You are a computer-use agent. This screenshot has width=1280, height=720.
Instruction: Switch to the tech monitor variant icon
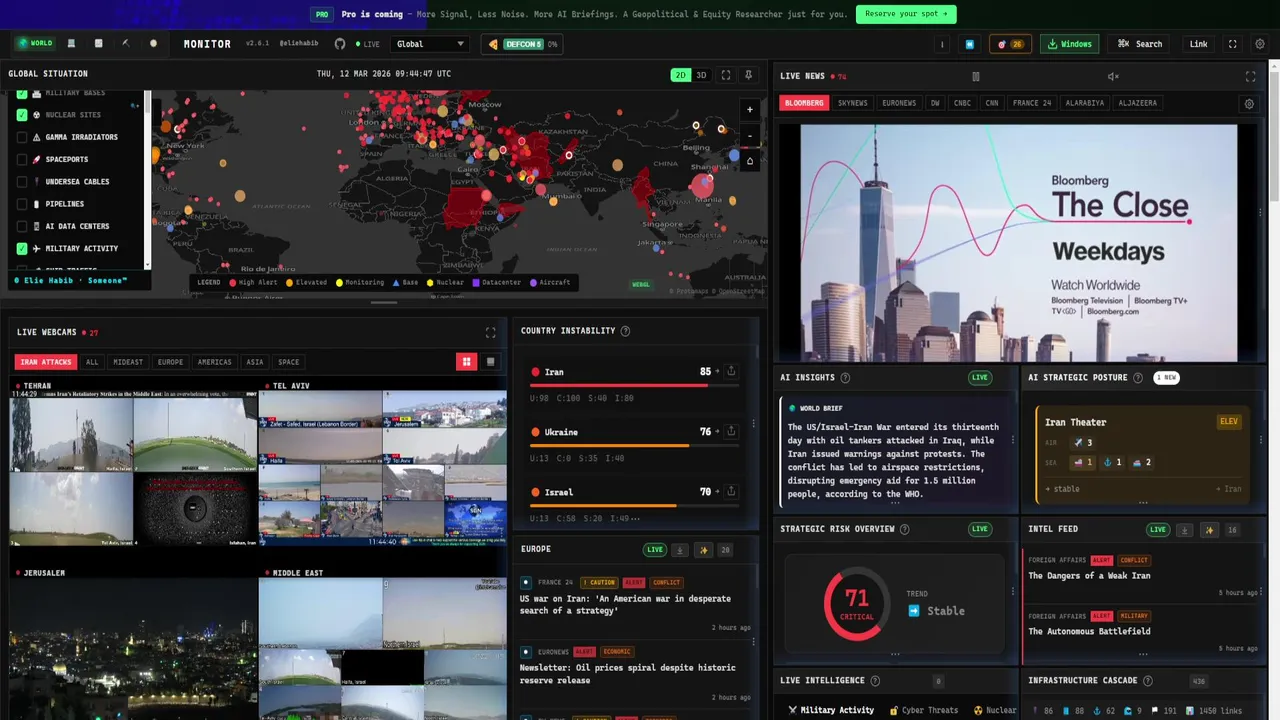point(71,44)
